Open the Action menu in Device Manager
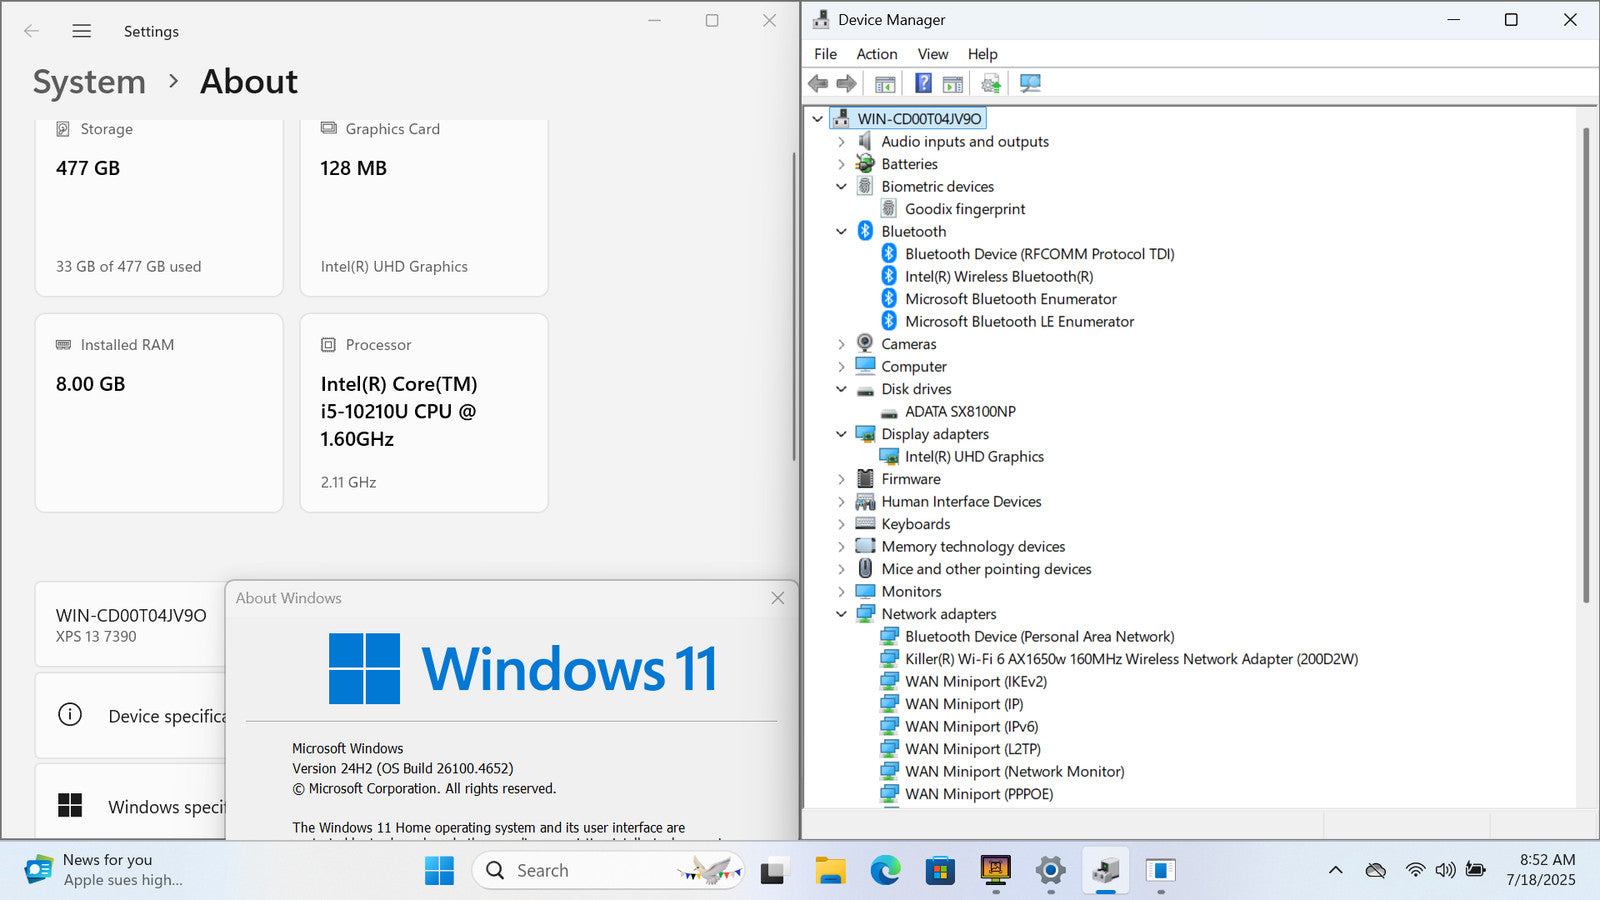Image resolution: width=1600 pixels, height=900 pixels. pos(876,54)
